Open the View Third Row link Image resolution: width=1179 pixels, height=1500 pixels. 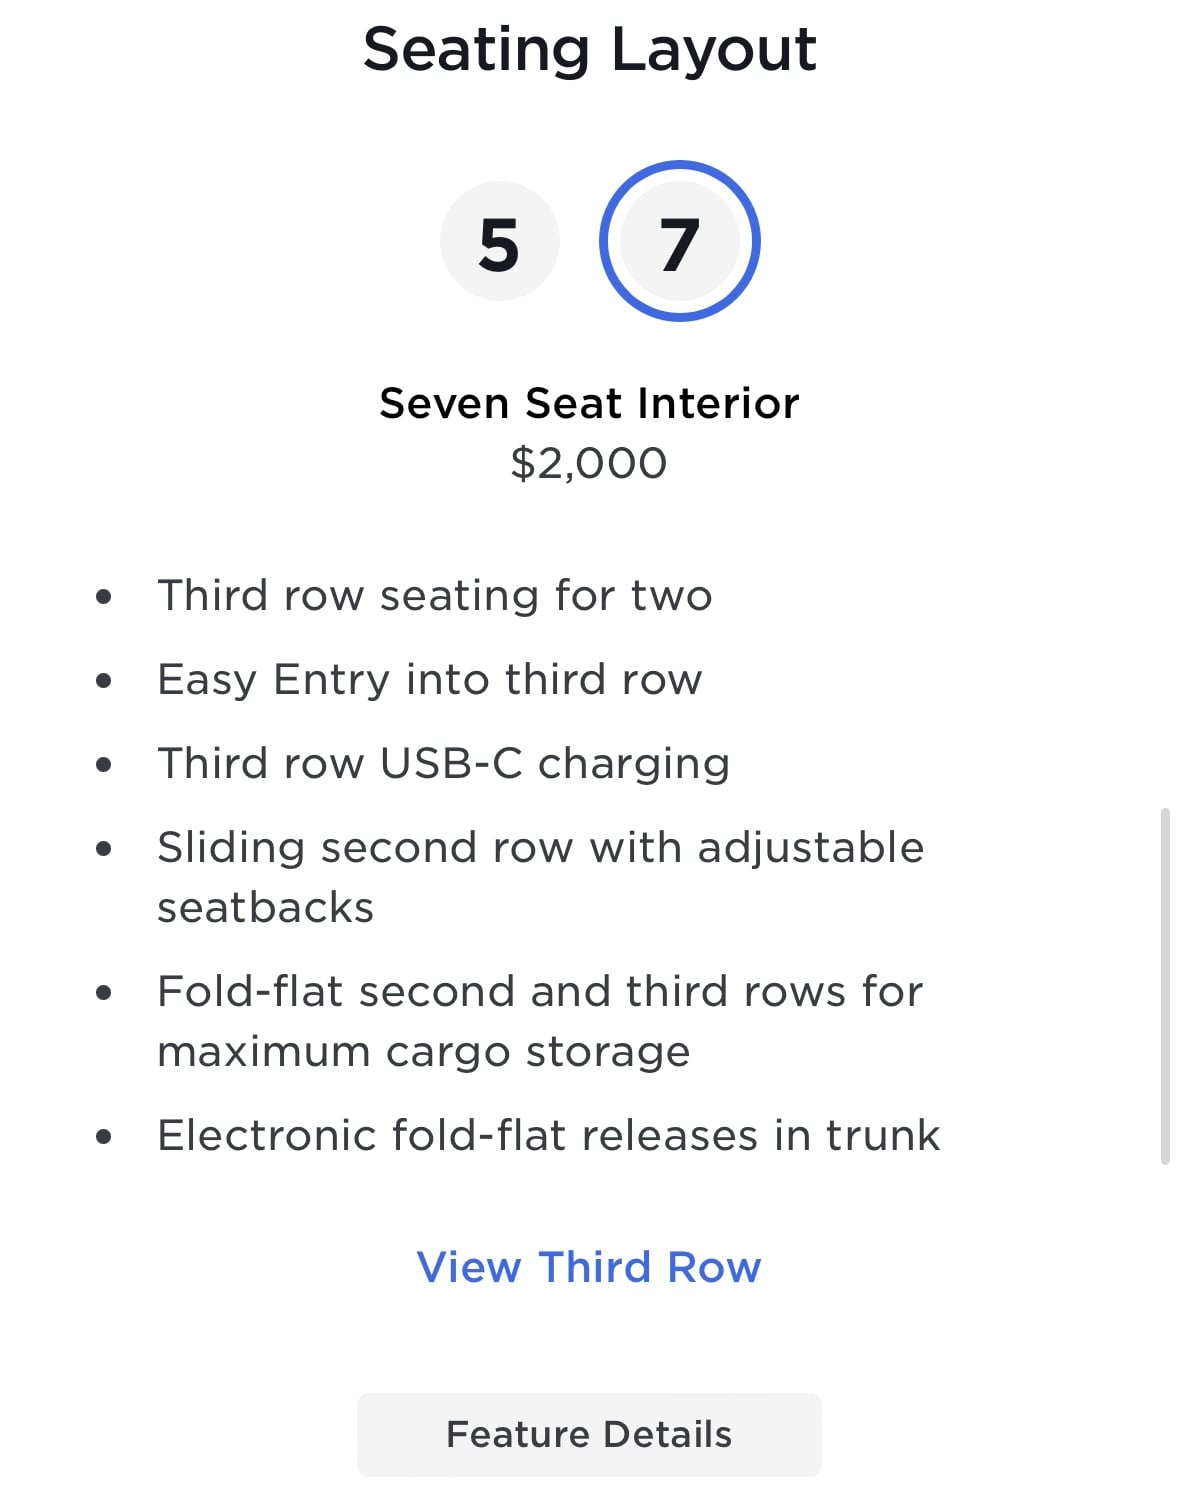point(589,1267)
